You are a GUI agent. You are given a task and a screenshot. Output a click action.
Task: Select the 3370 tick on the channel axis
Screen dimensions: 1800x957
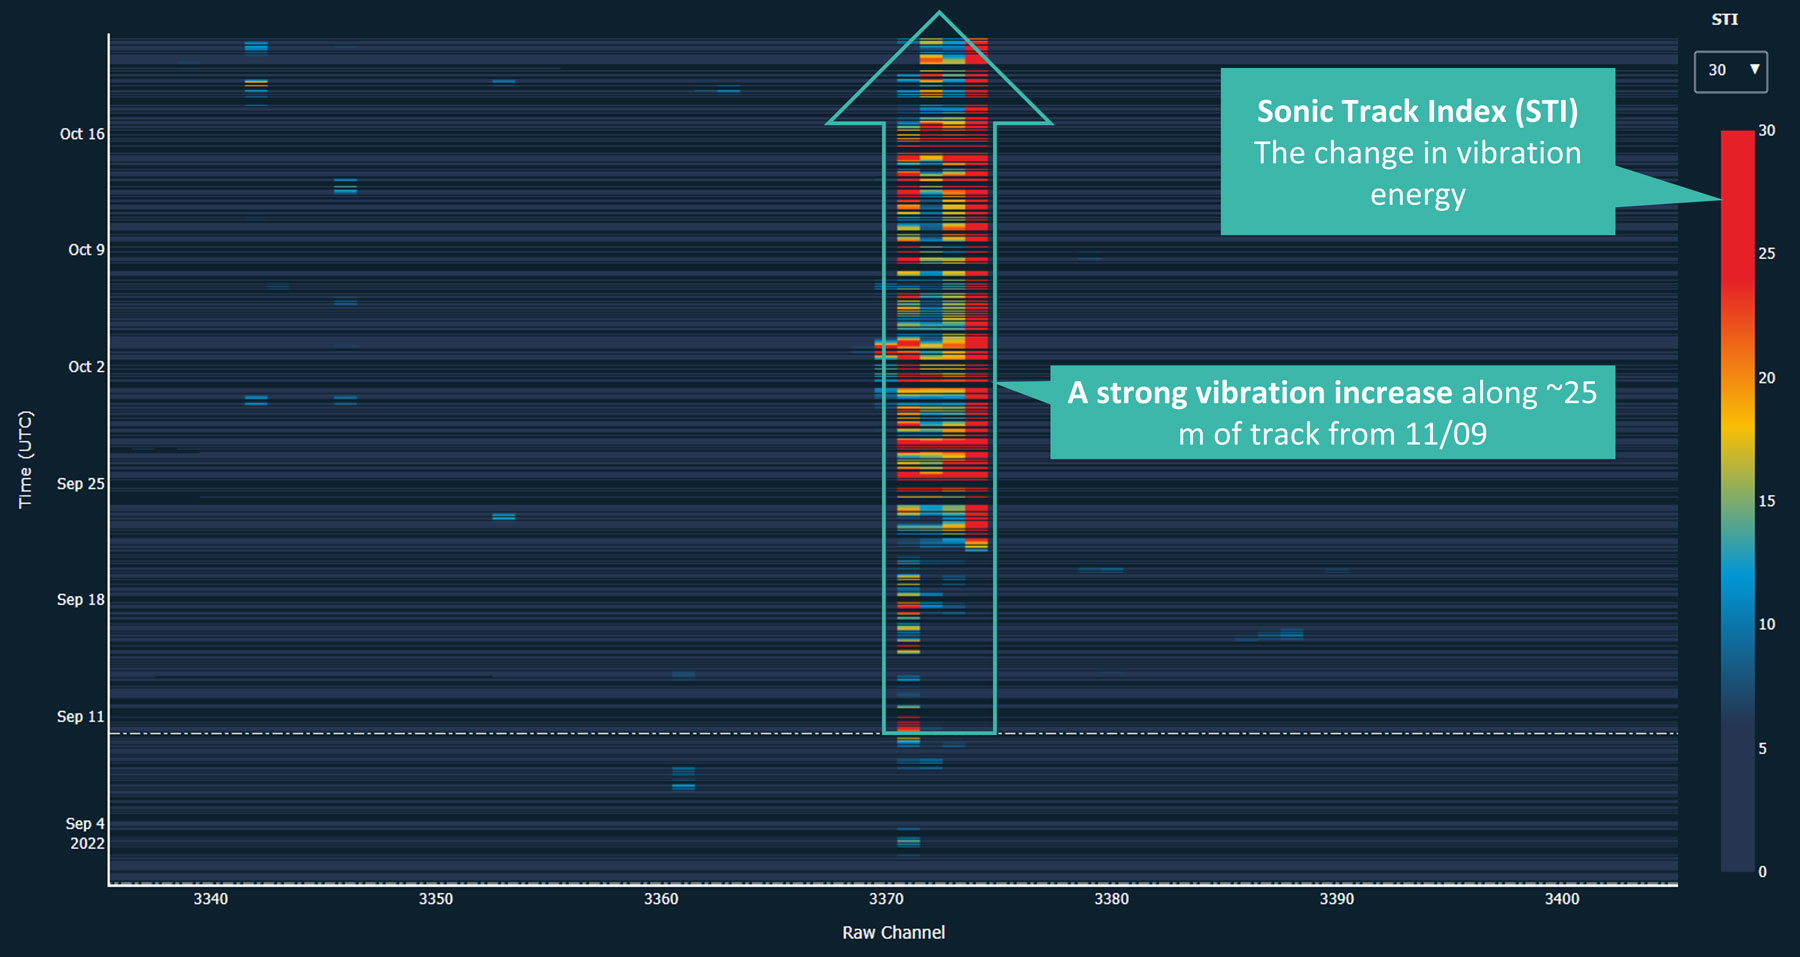(886, 899)
